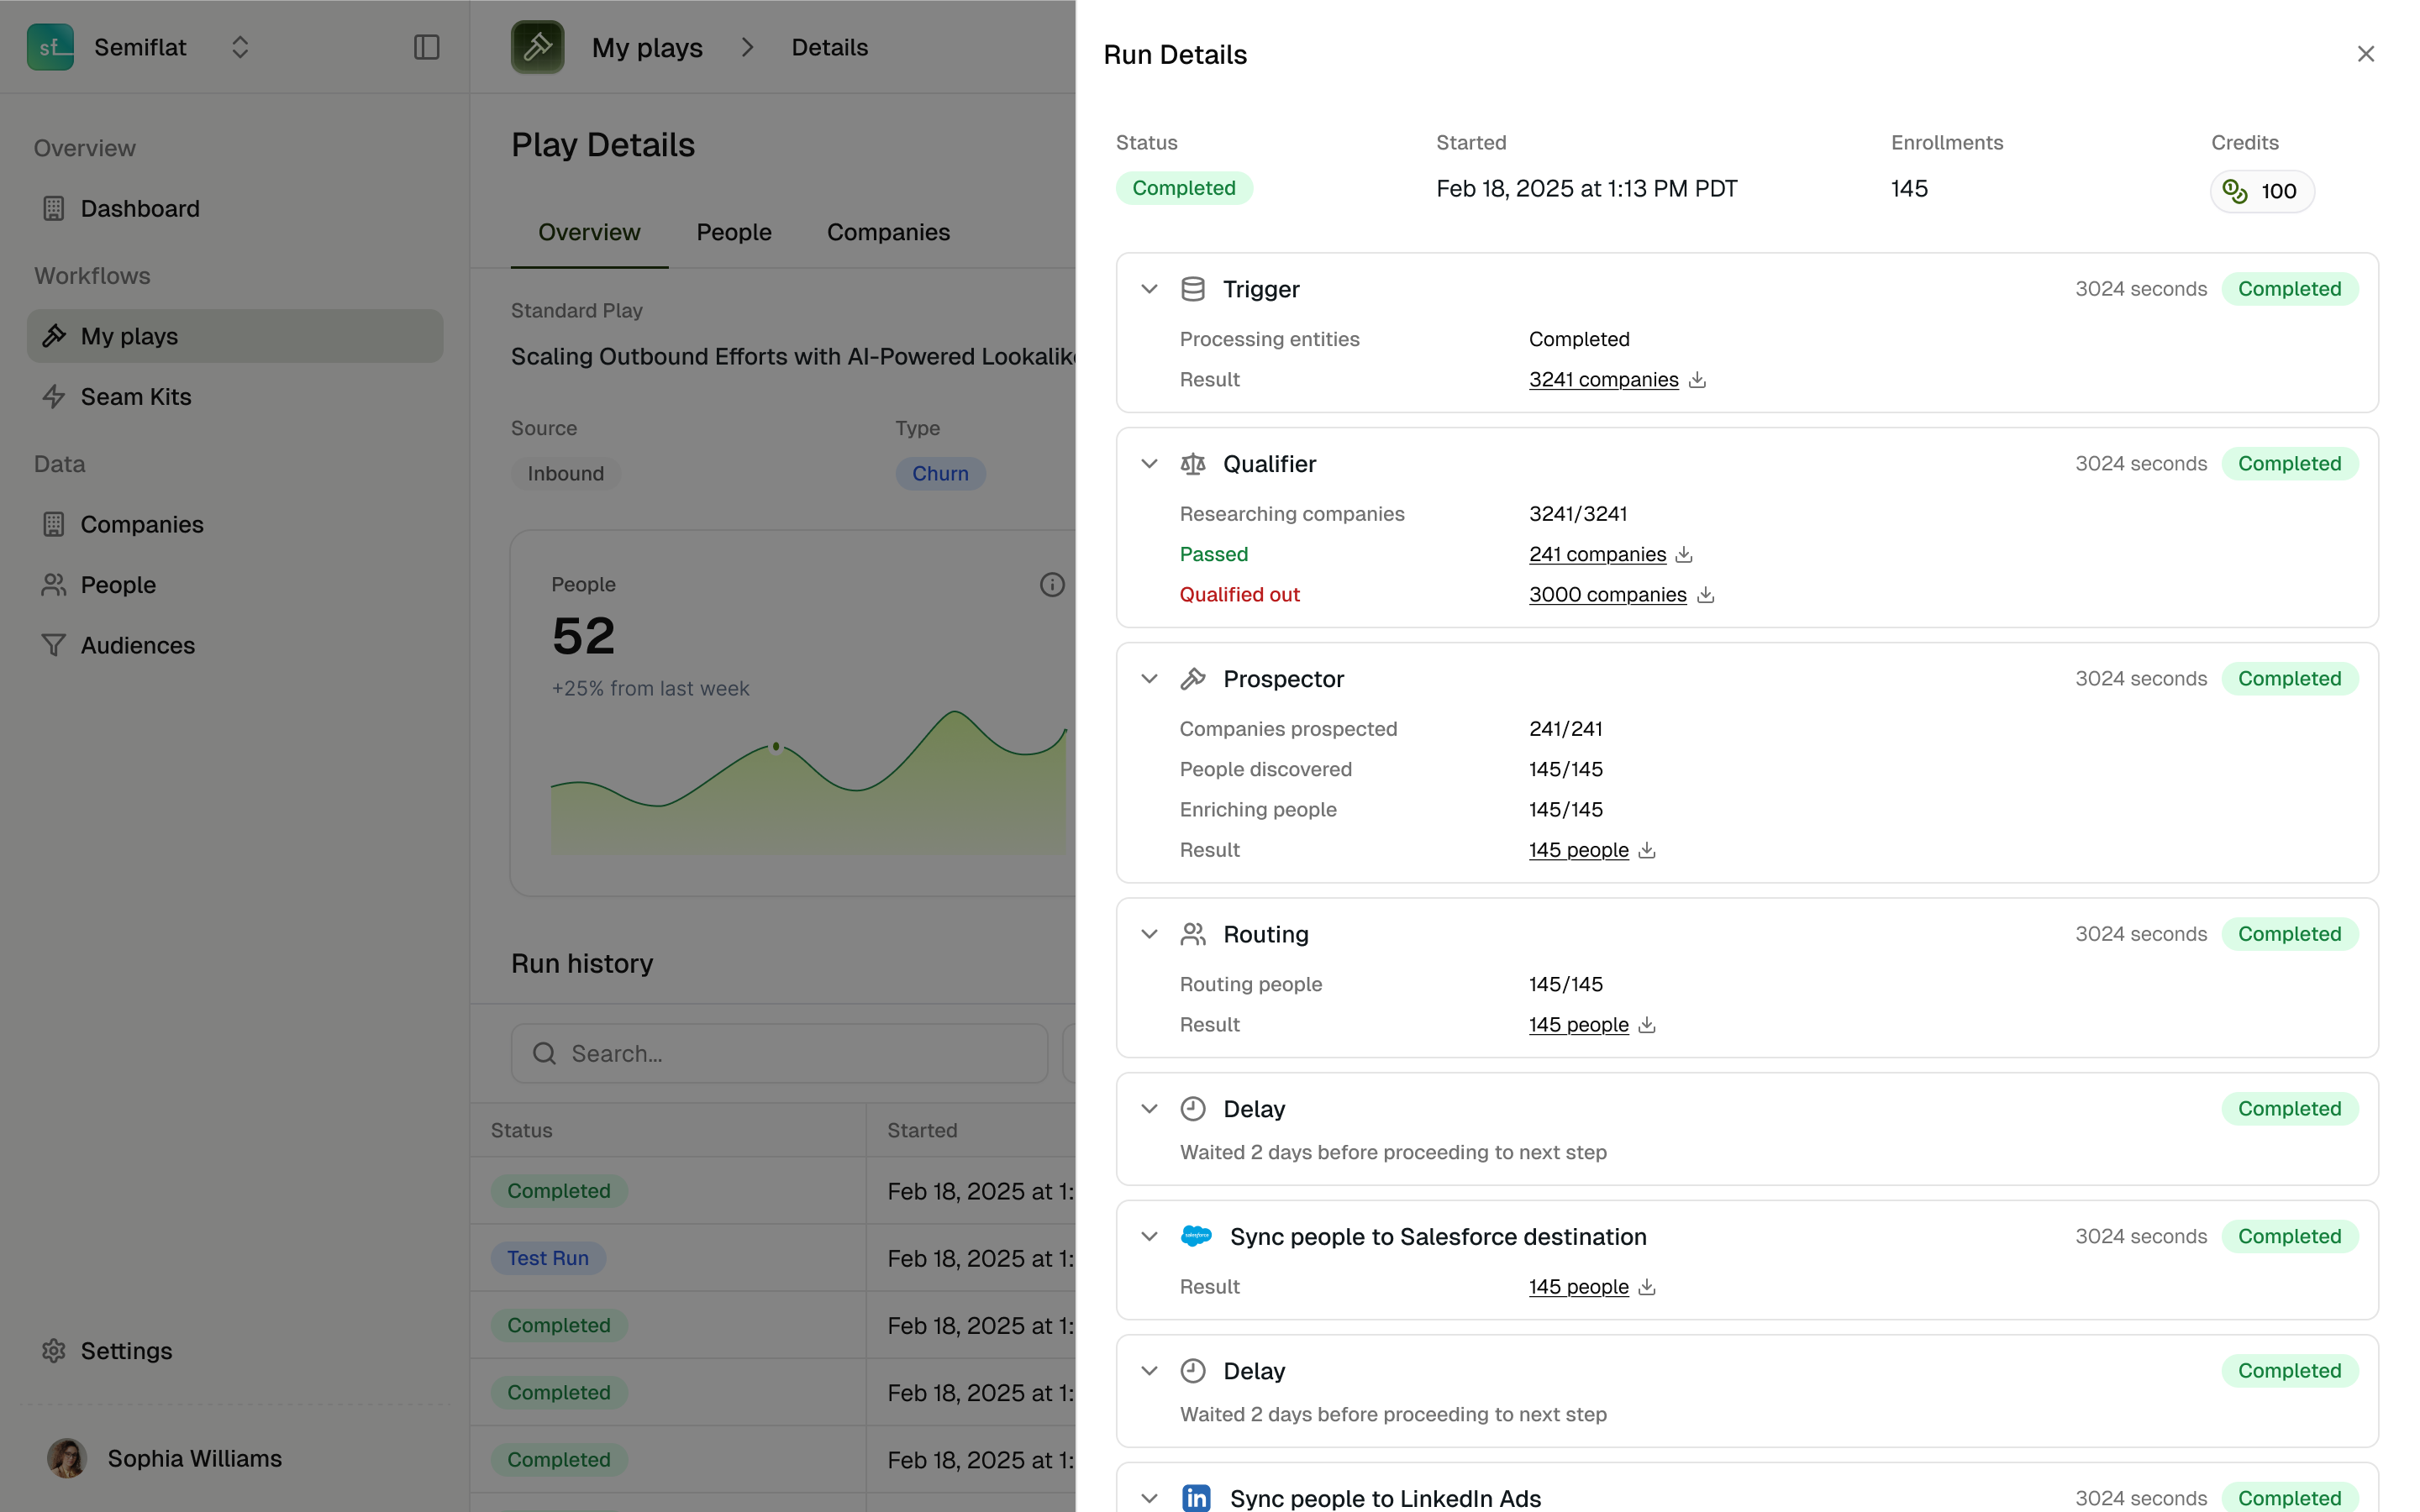The image size is (2420, 1512).
Task: Collapse the Trigger step section
Action: pos(1149,289)
